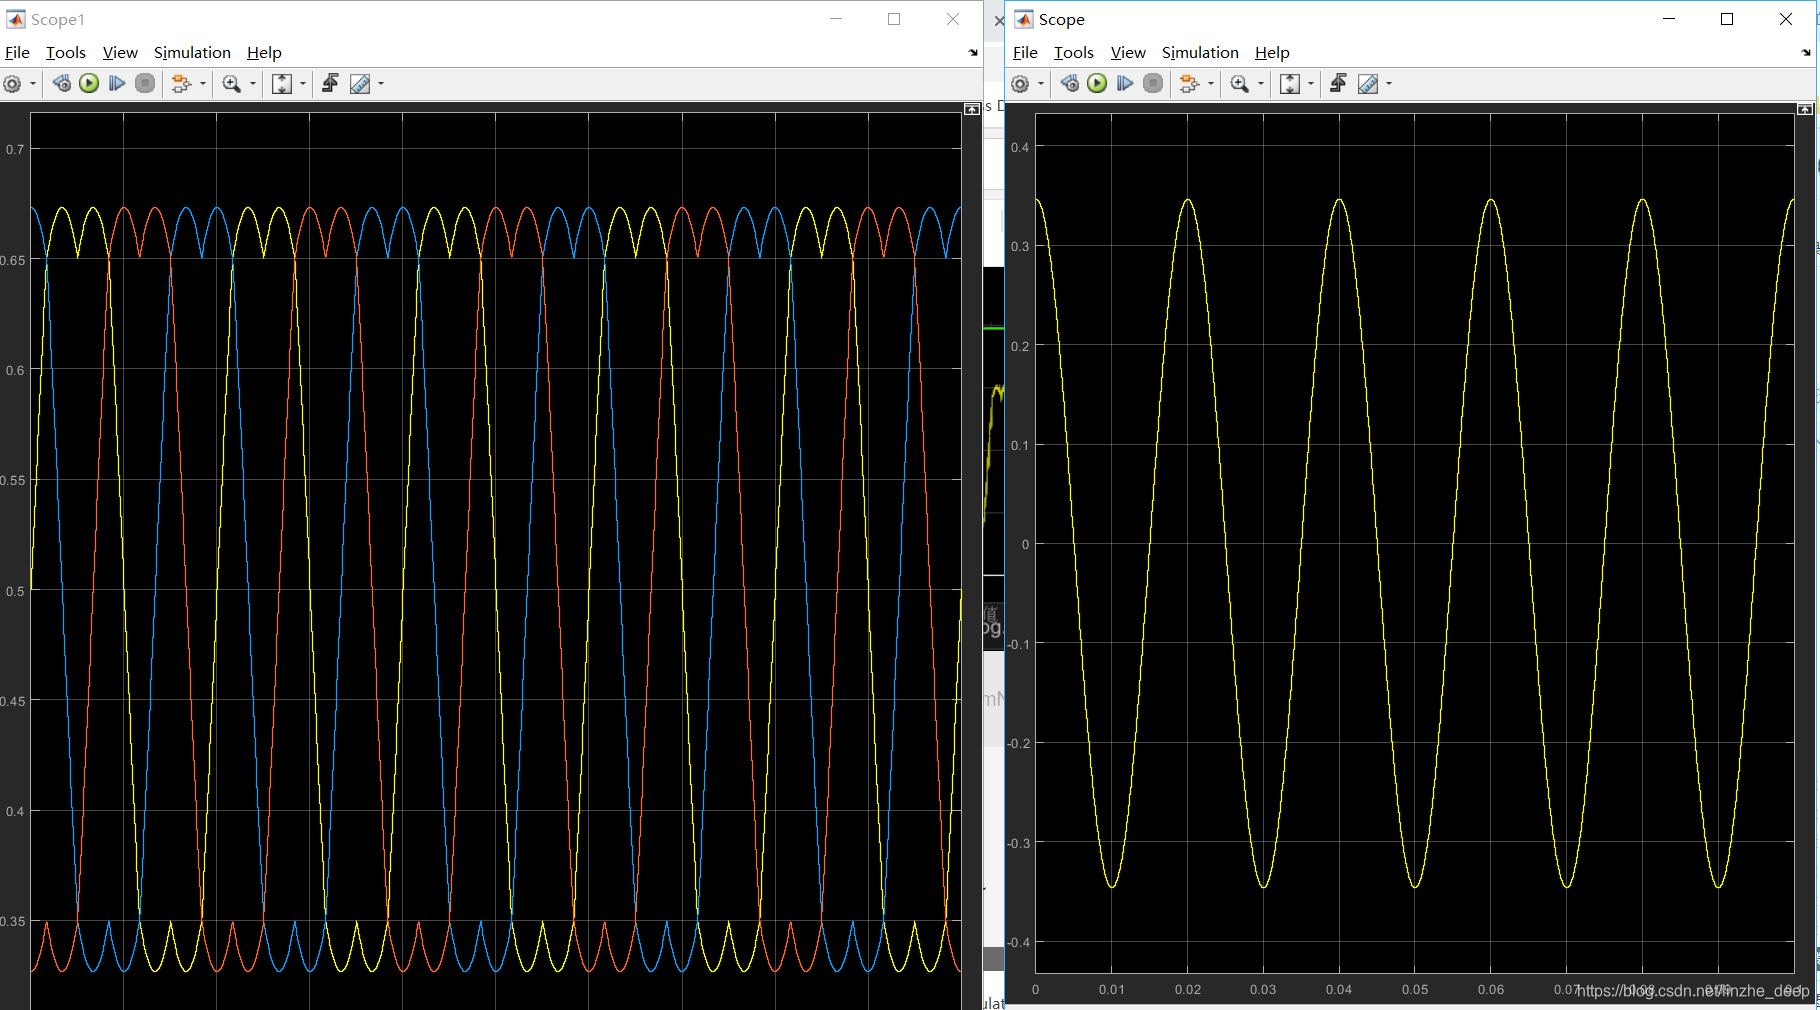Select the Zoom magnifier tool in Scope
This screenshot has height=1010, width=1820.
point(1240,84)
